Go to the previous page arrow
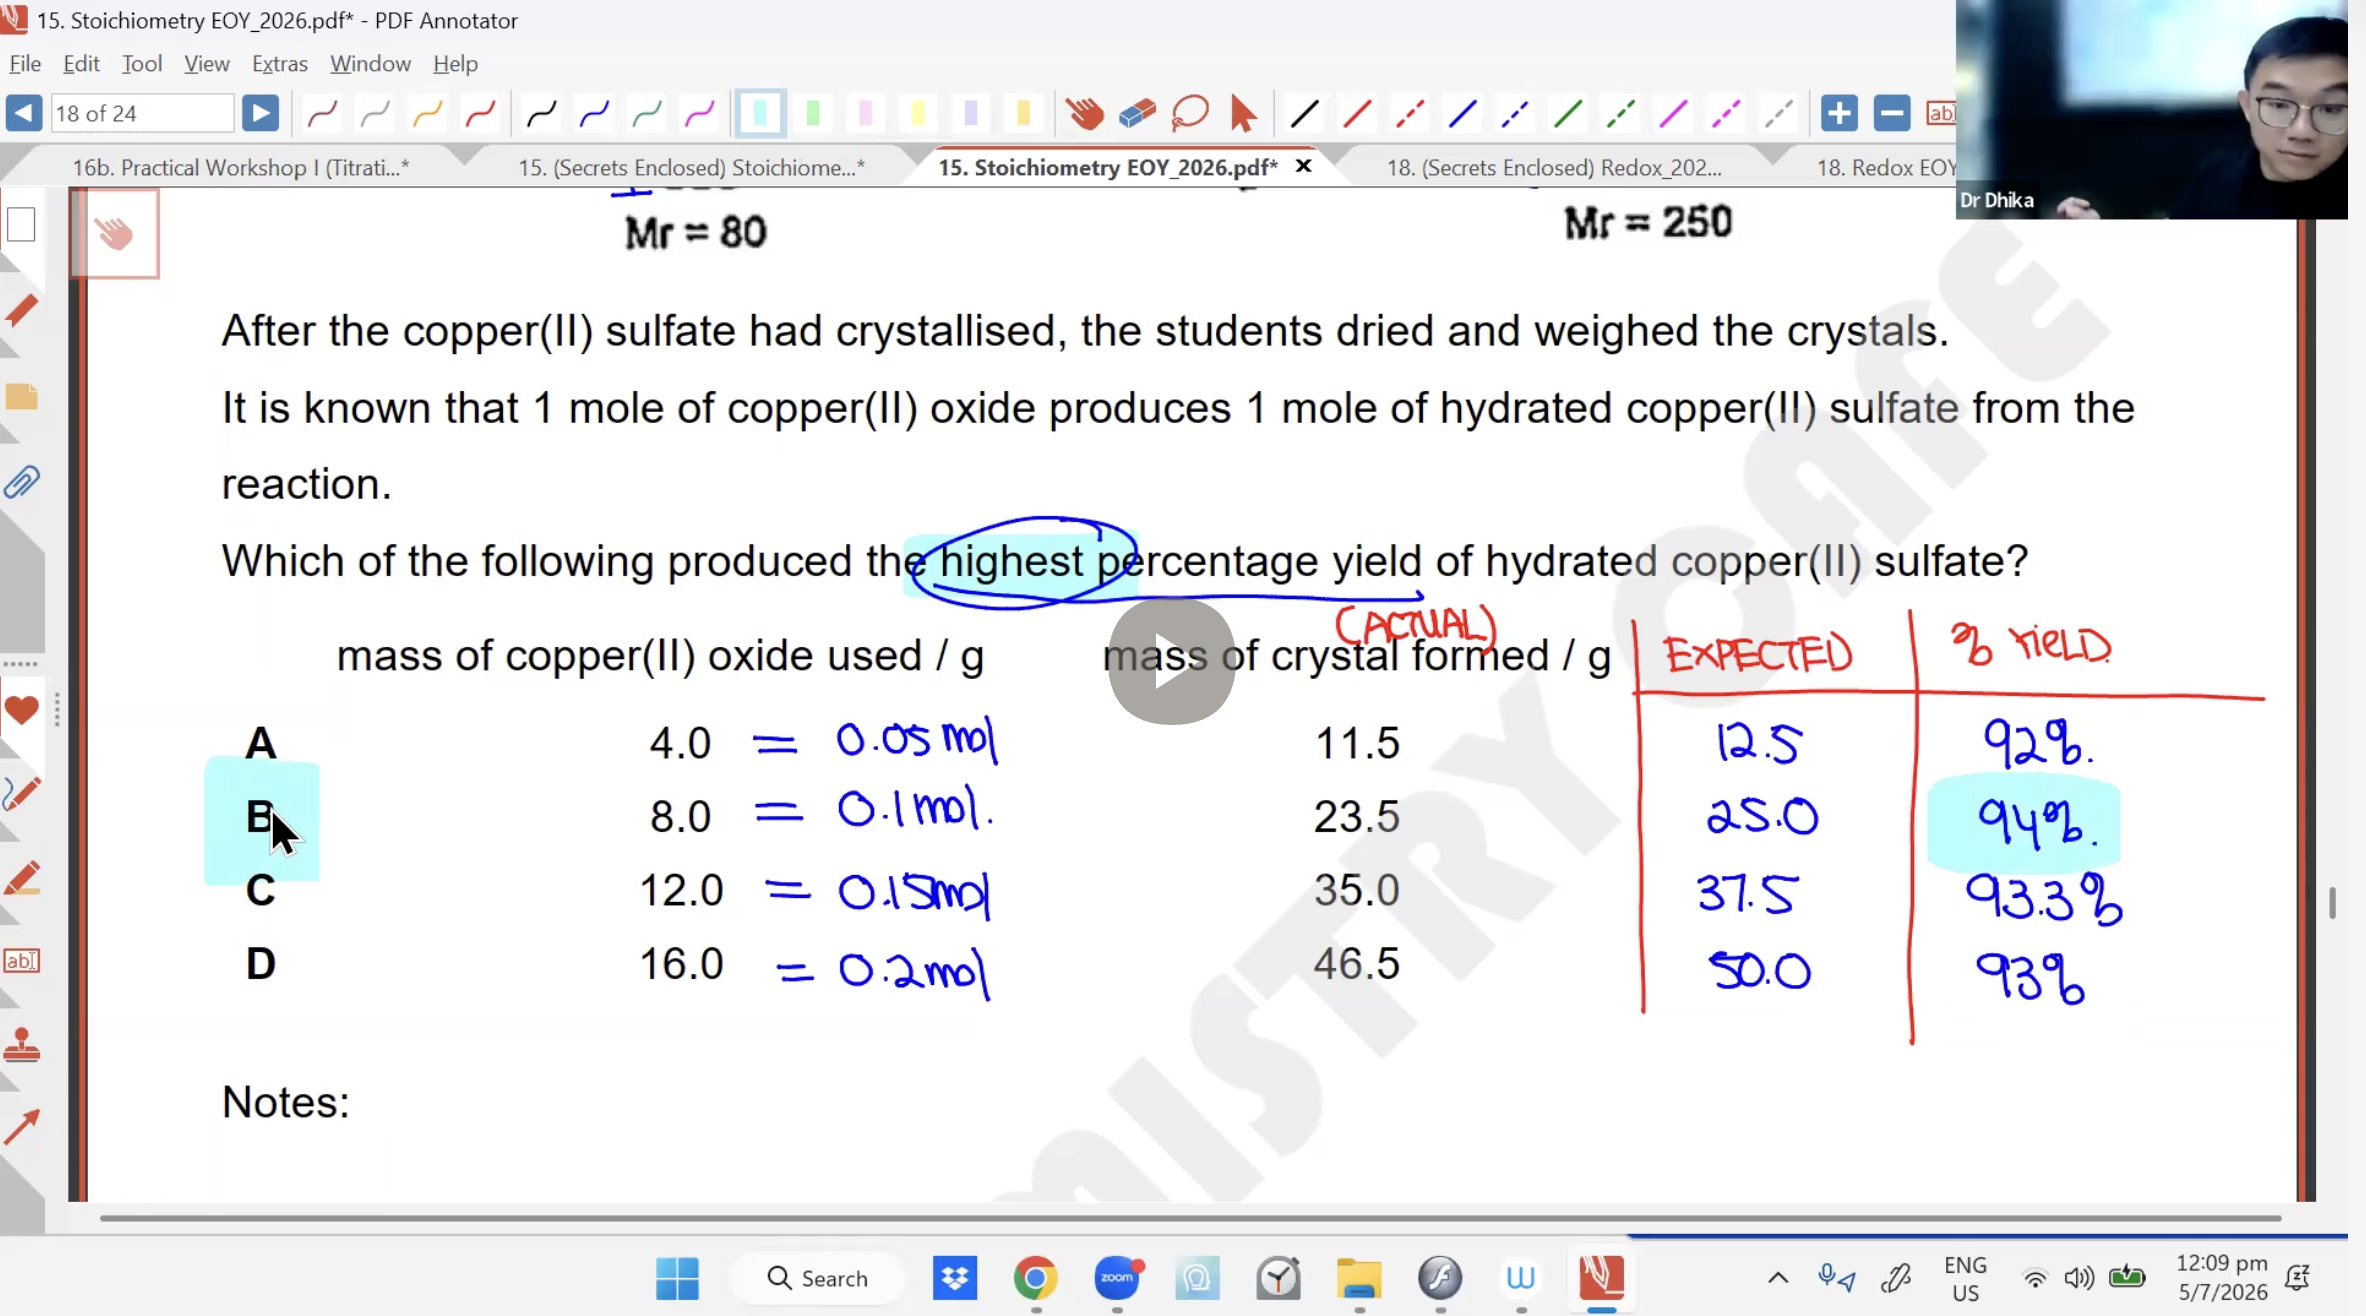 (x=24, y=113)
